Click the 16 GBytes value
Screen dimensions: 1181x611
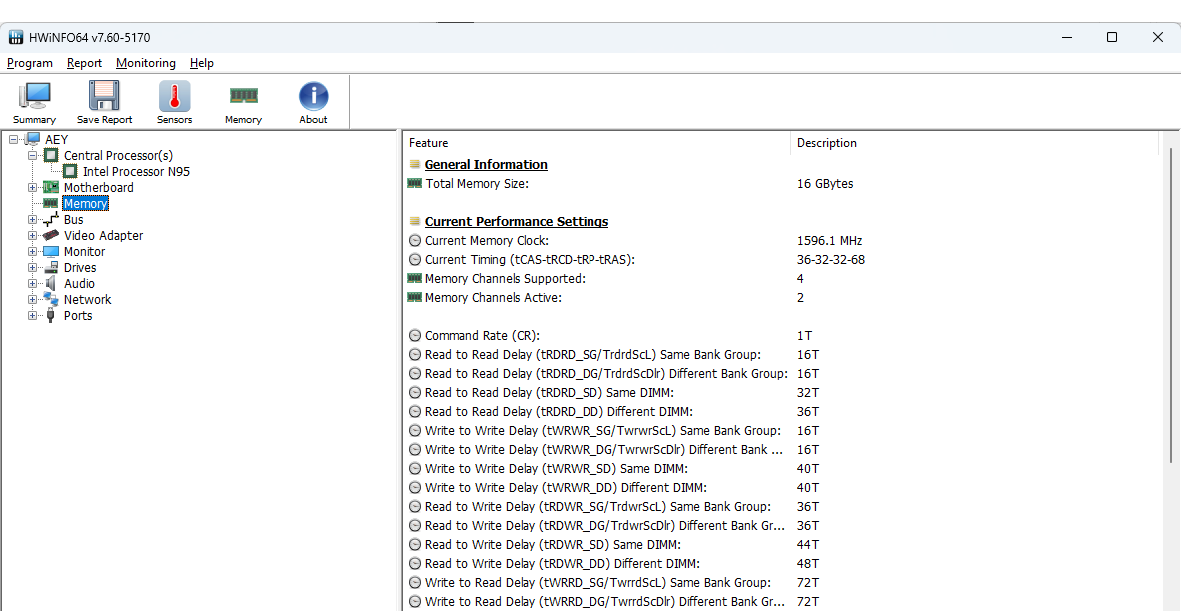click(x=825, y=183)
